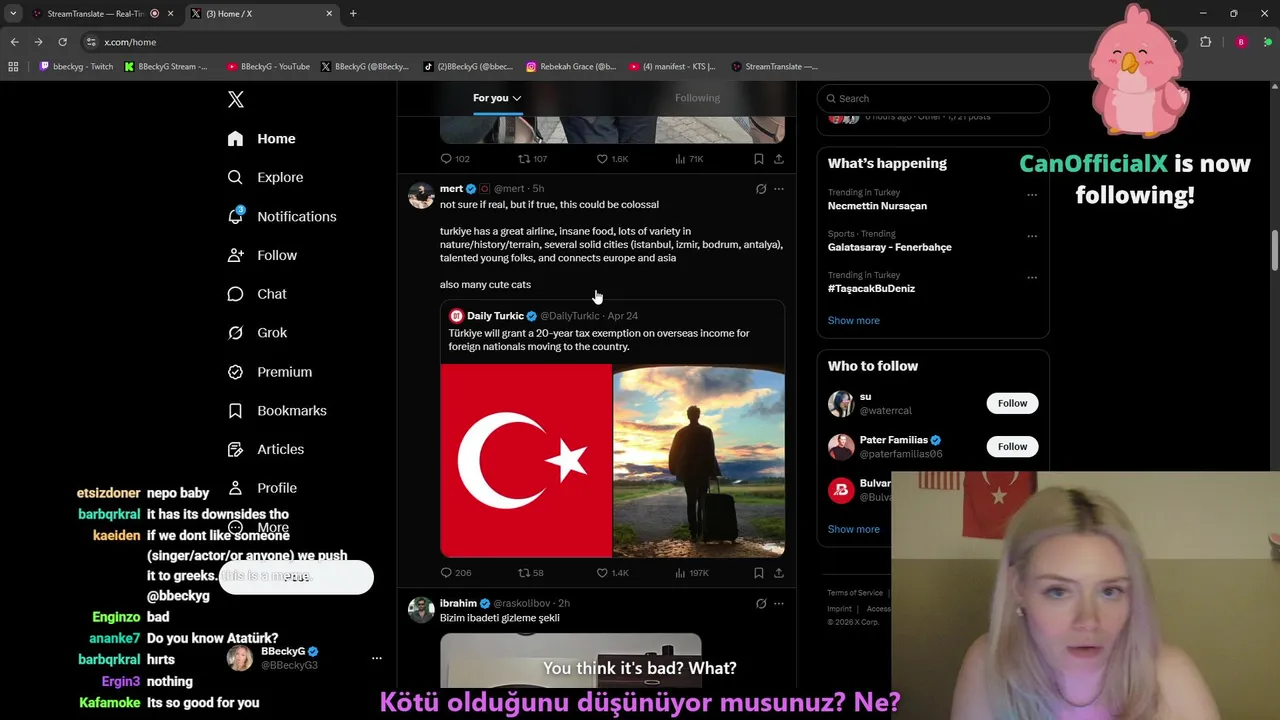Viewport: 1280px width, 720px height.
Task: Follow su @waterrcal
Action: [x=1012, y=403]
